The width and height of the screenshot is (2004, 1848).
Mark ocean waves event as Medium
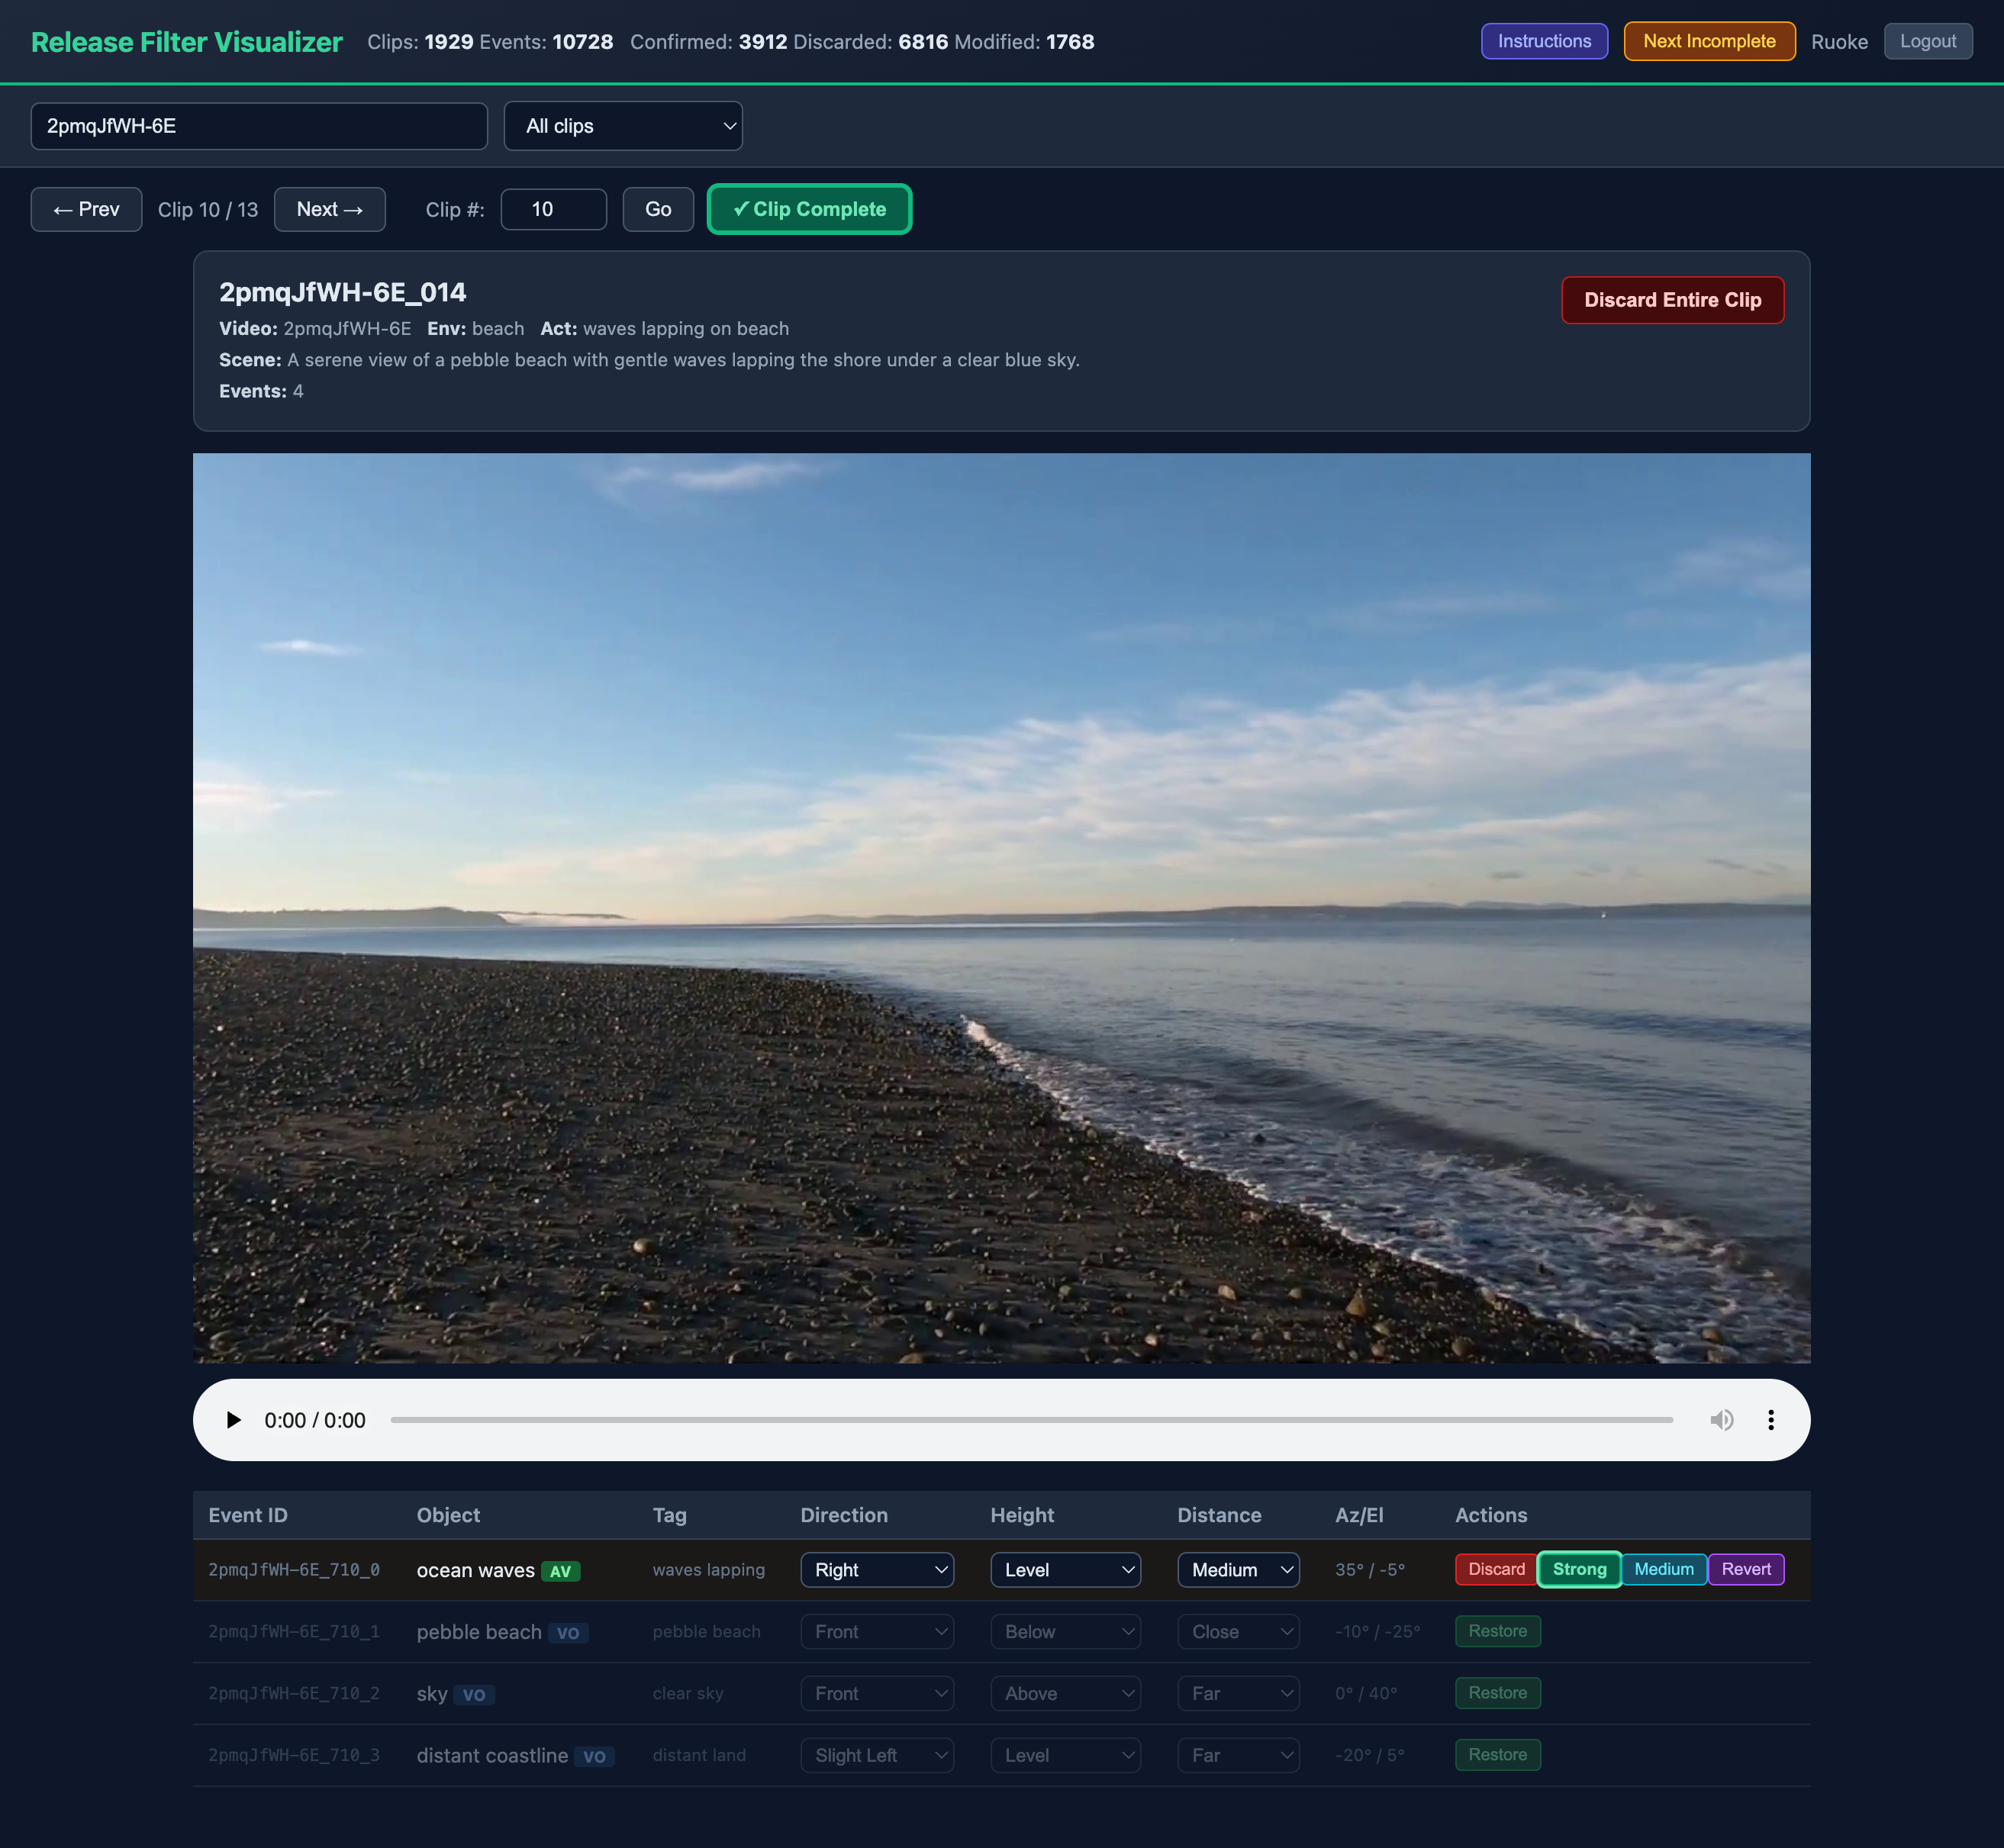pos(1663,1569)
